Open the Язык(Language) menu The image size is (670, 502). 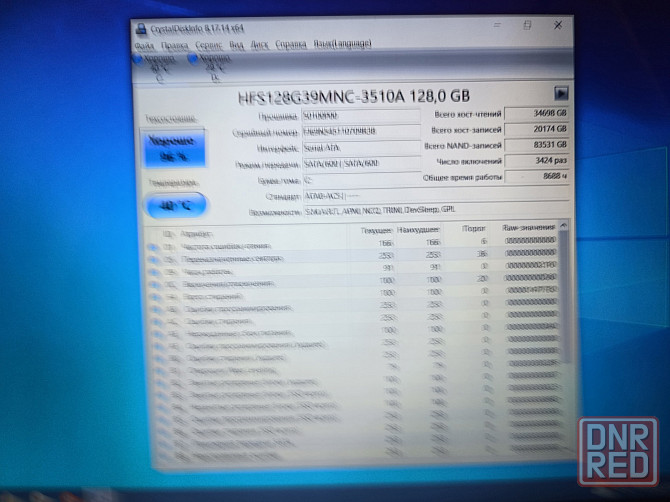342,43
